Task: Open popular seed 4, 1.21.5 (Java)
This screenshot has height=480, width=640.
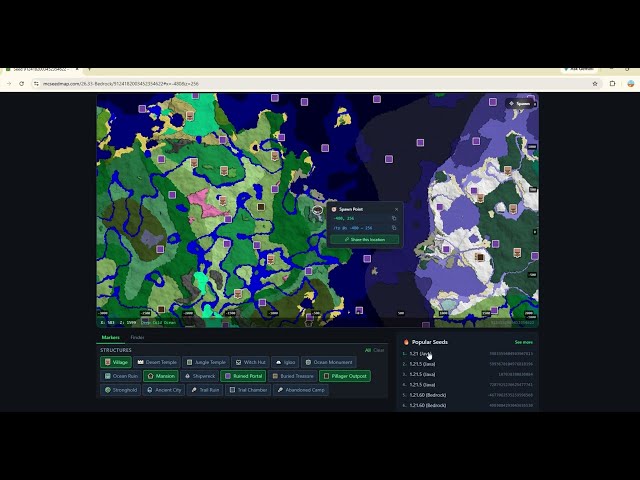Action: (x=467, y=384)
